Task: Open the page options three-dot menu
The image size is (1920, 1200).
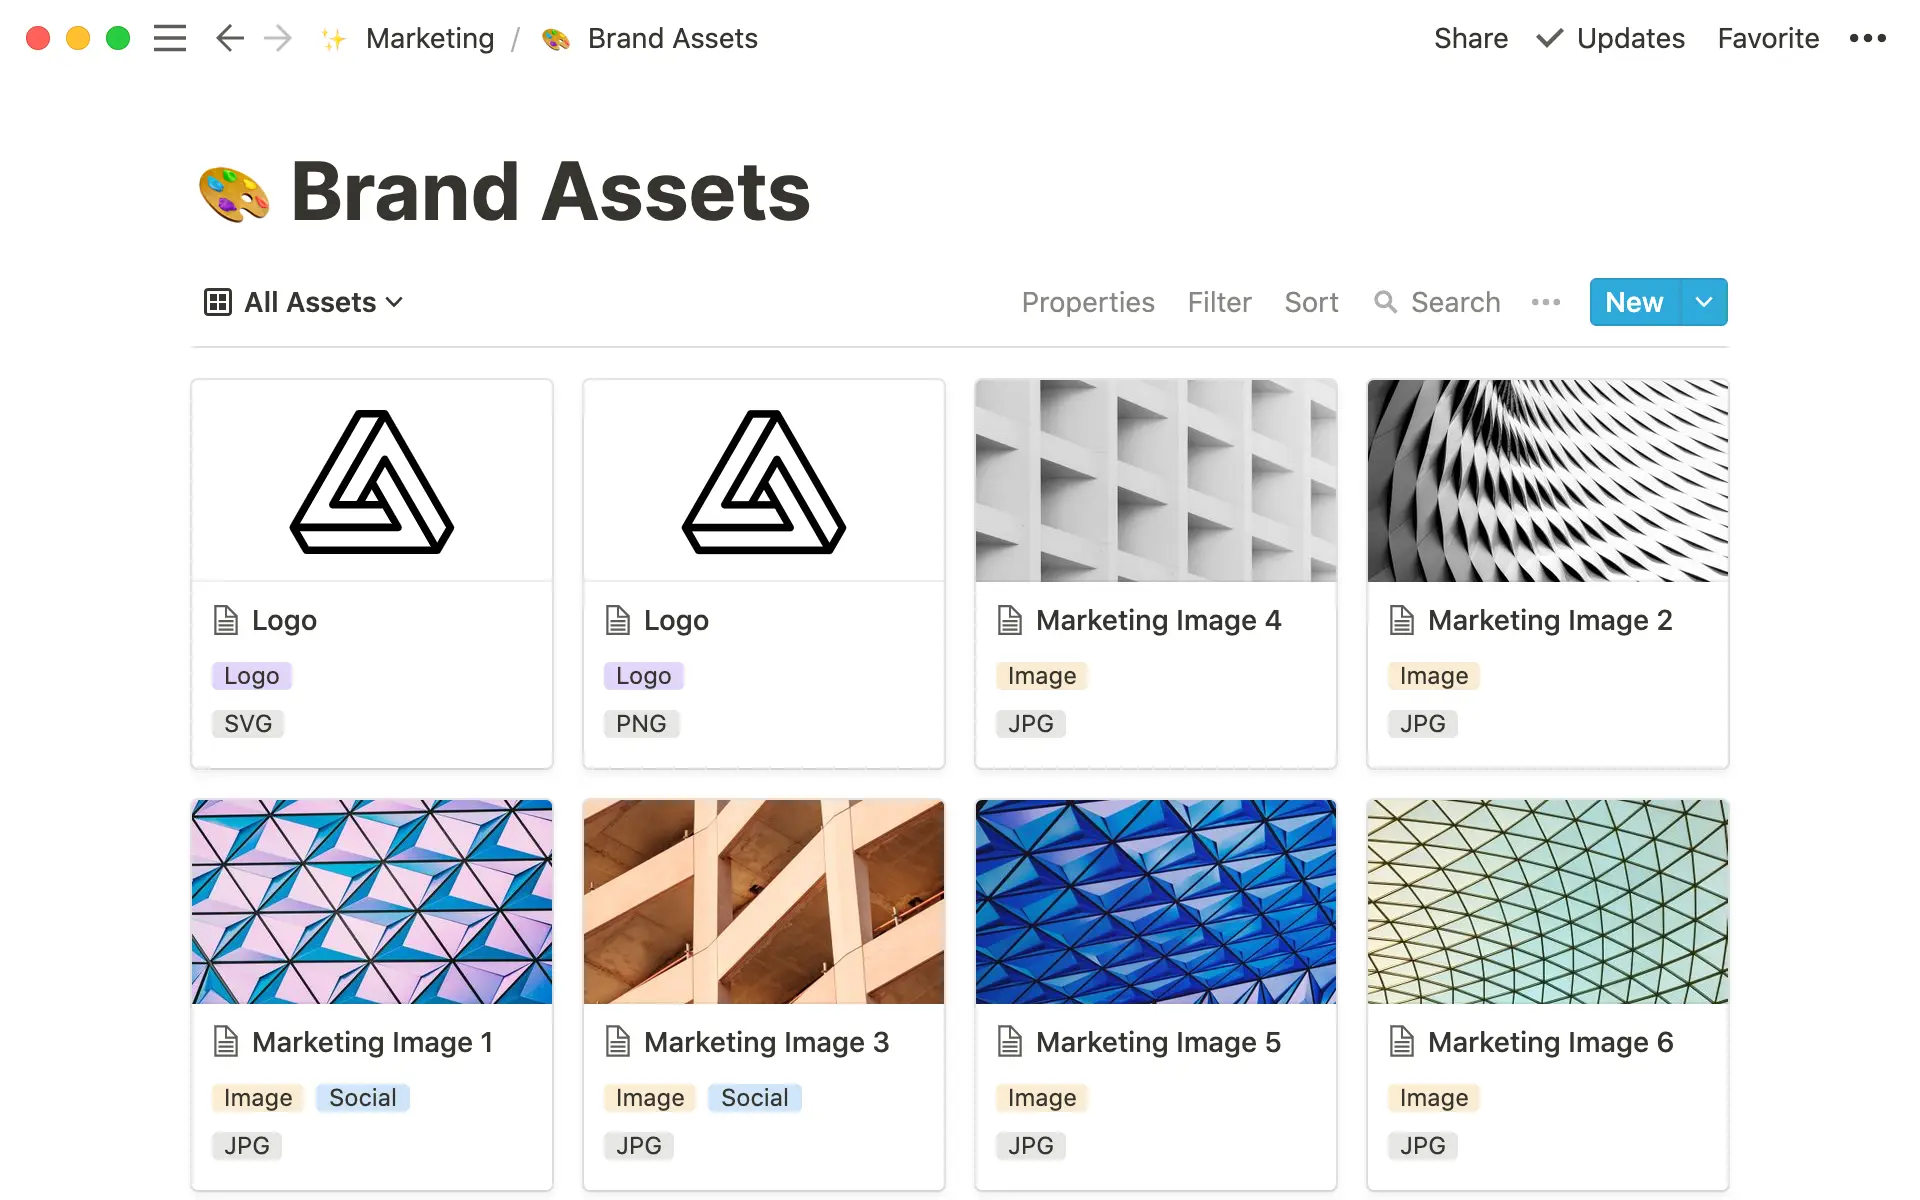Action: (x=1867, y=39)
